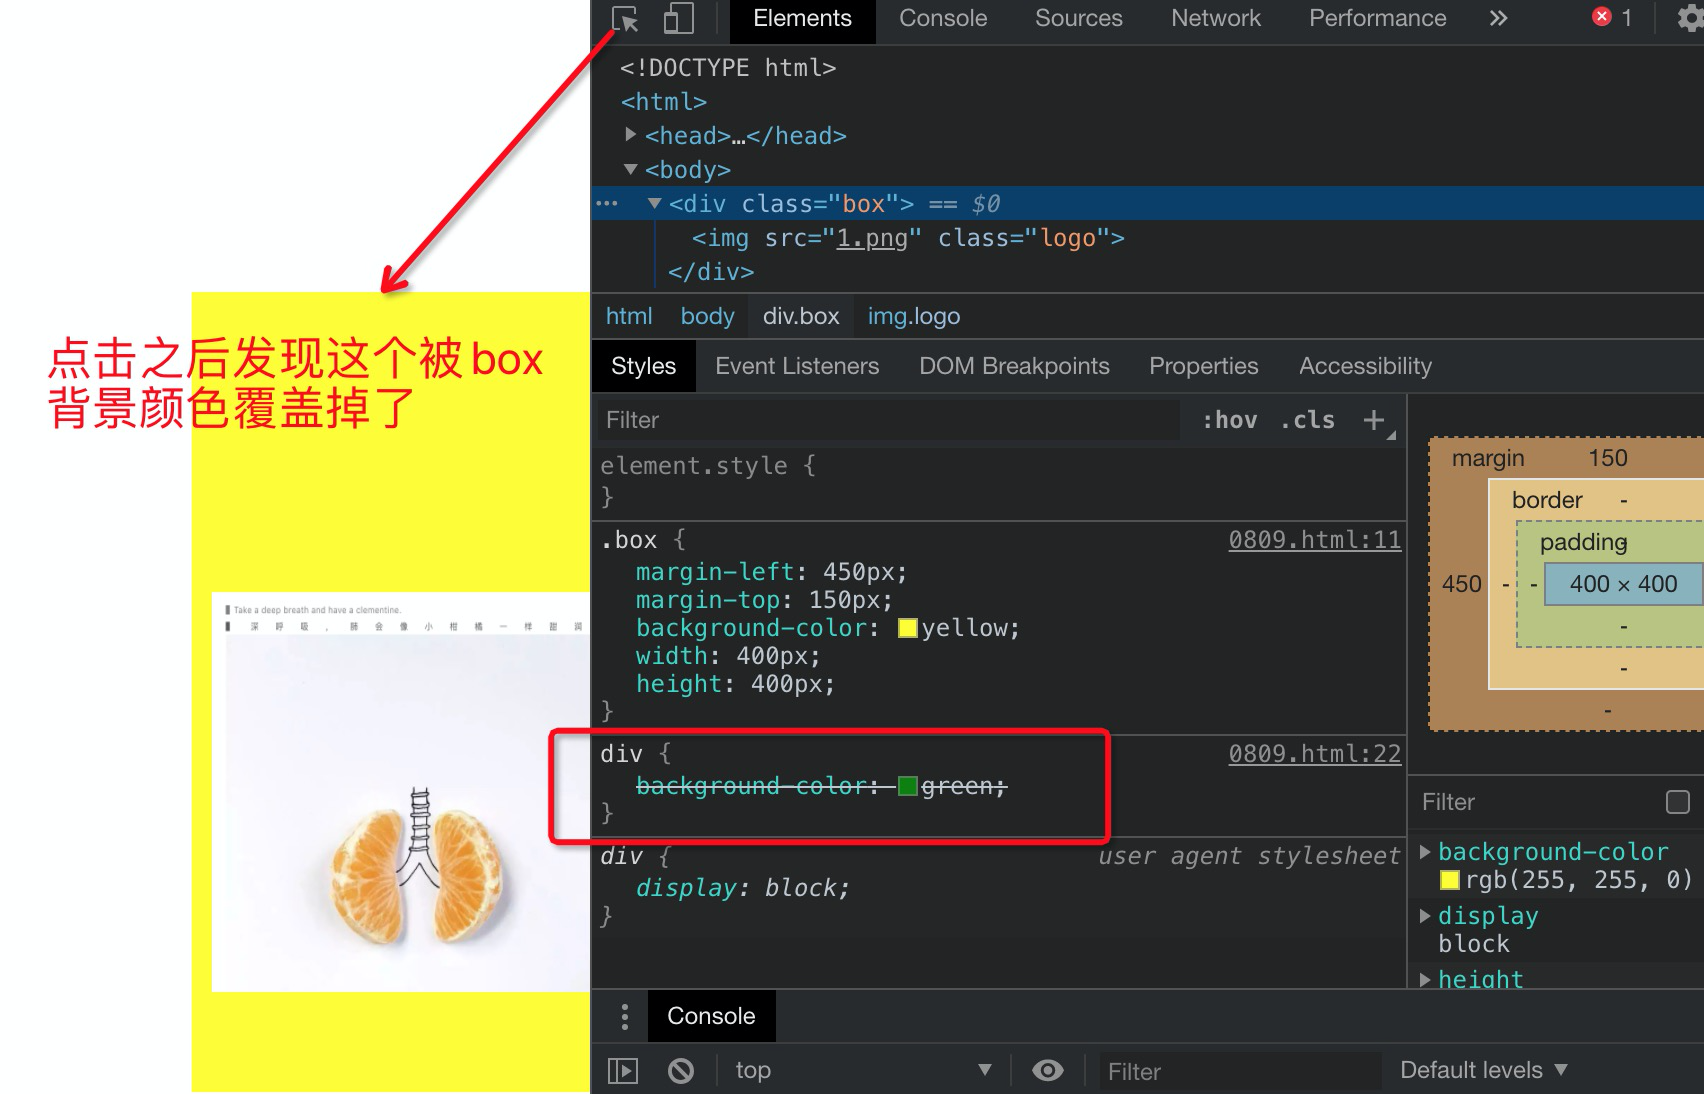Select div.box in the breadcrumb bar

(801, 316)
